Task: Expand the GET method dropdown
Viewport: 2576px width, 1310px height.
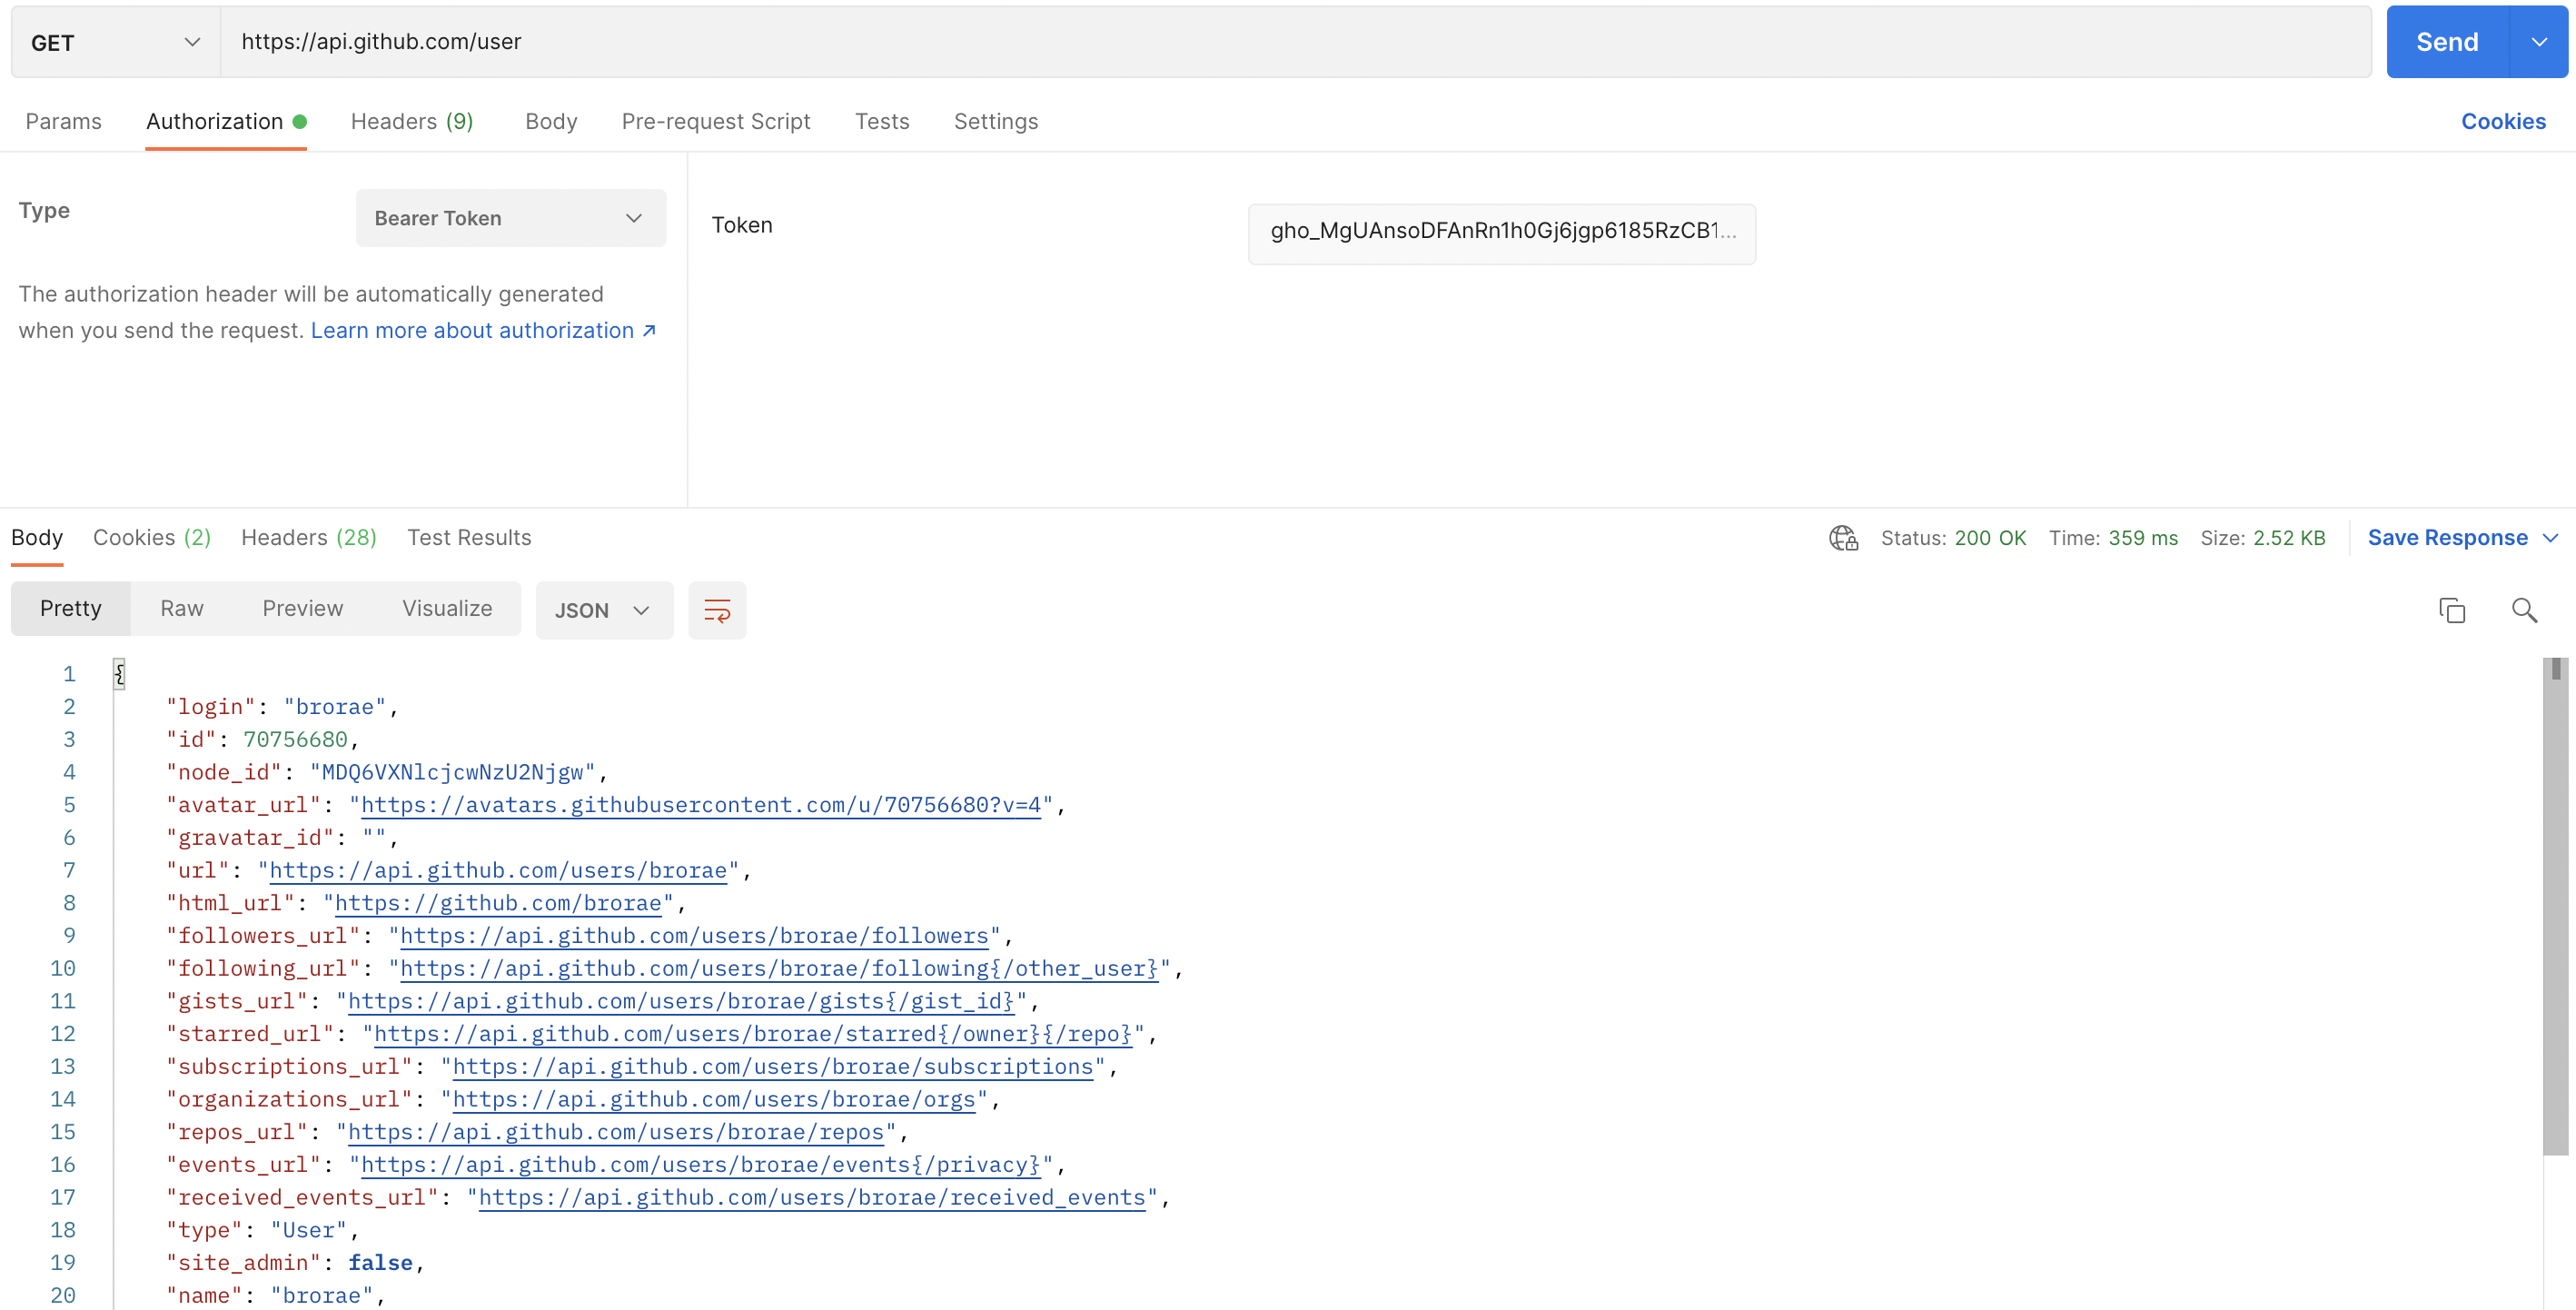Action: [115, 42]
